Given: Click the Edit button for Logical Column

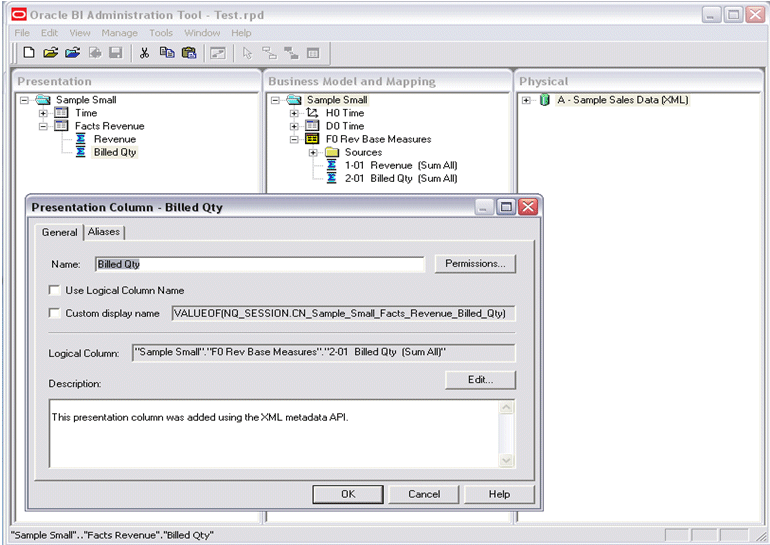Looking at the screenshot, I should click(480, 380).
